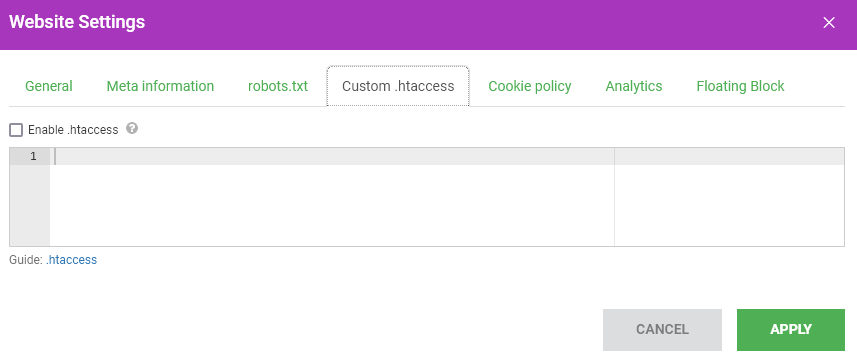This screenshot has height=361, width=857.
Task: Go to the robots.txt tab
Action: point(278,86)
